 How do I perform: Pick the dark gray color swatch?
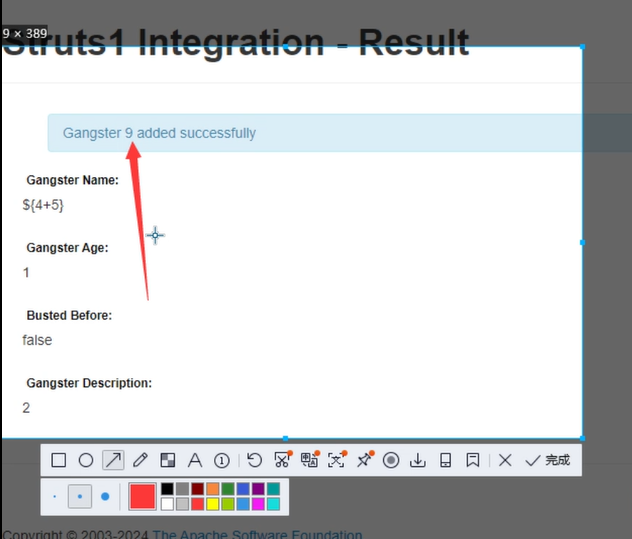point(182,489)
